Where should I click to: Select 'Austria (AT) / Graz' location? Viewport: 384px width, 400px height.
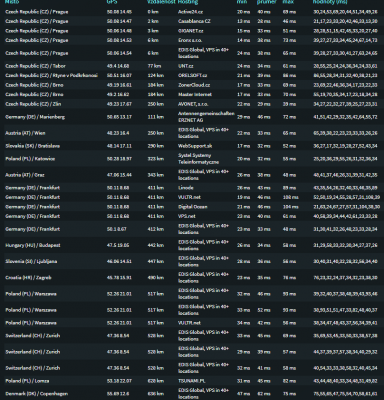[x=25, y=175]
